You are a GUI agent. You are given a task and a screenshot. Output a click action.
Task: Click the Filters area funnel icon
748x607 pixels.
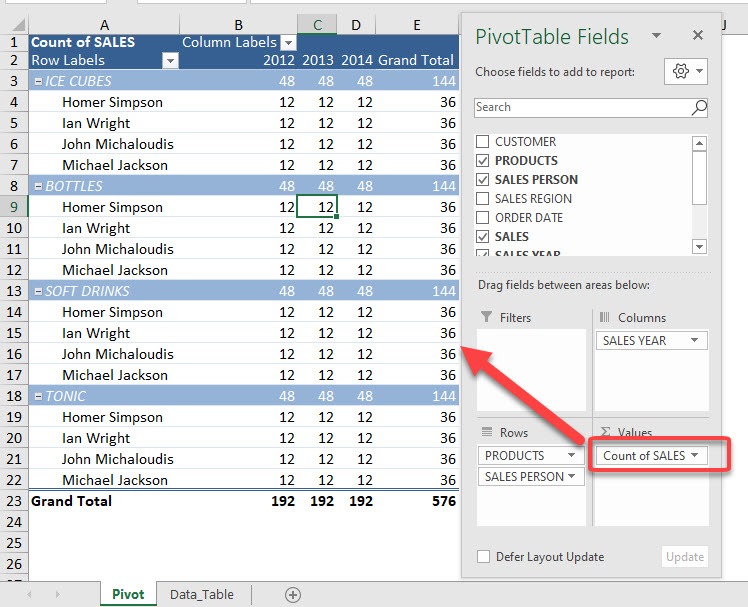point(486,317)
